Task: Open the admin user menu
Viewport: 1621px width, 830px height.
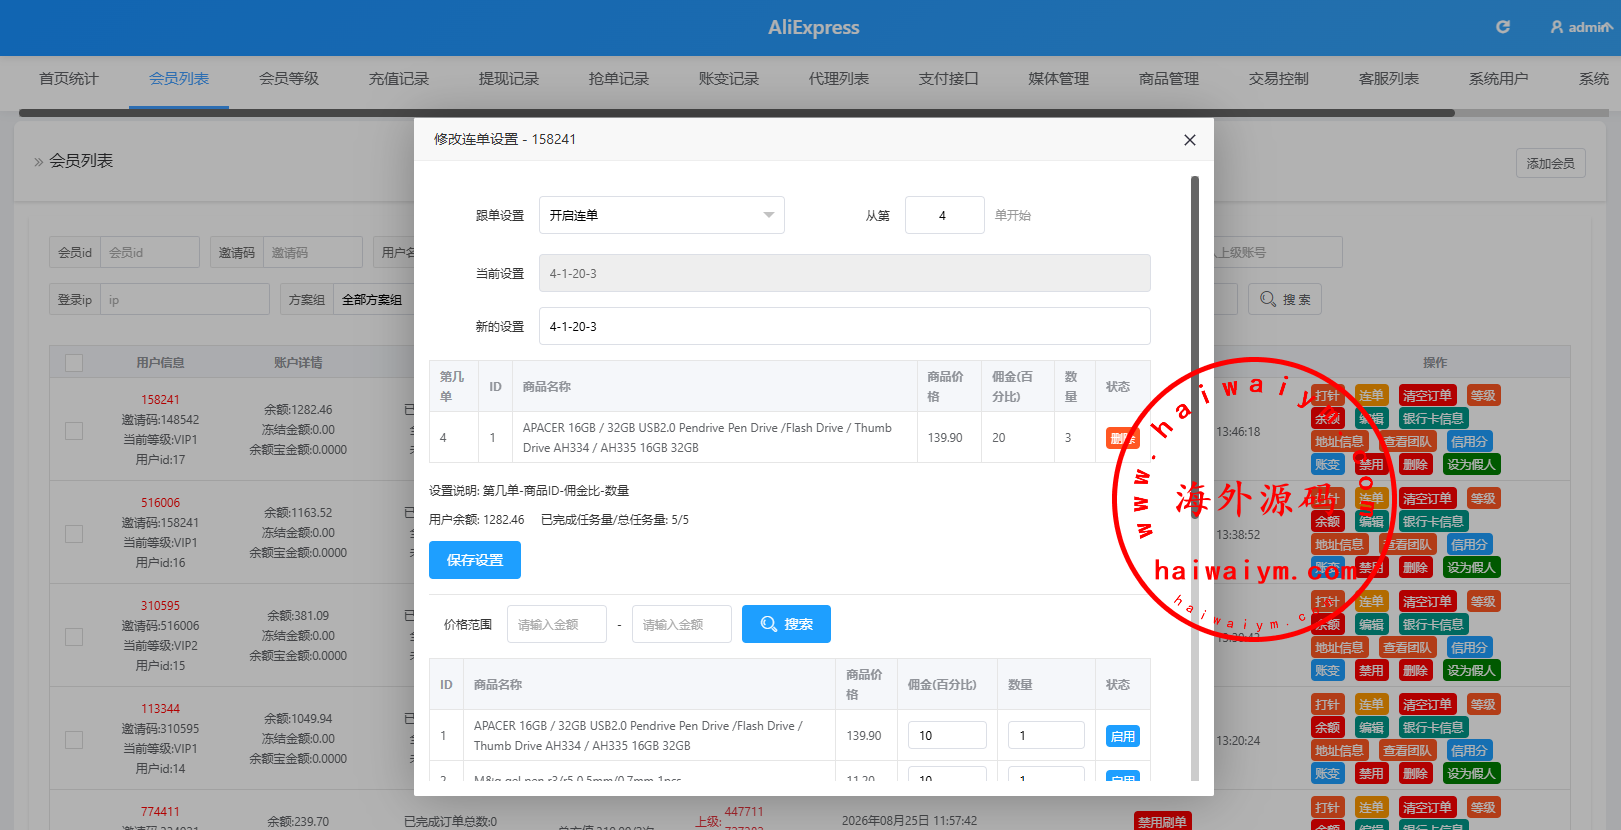Action: (x=1581, y=27)
